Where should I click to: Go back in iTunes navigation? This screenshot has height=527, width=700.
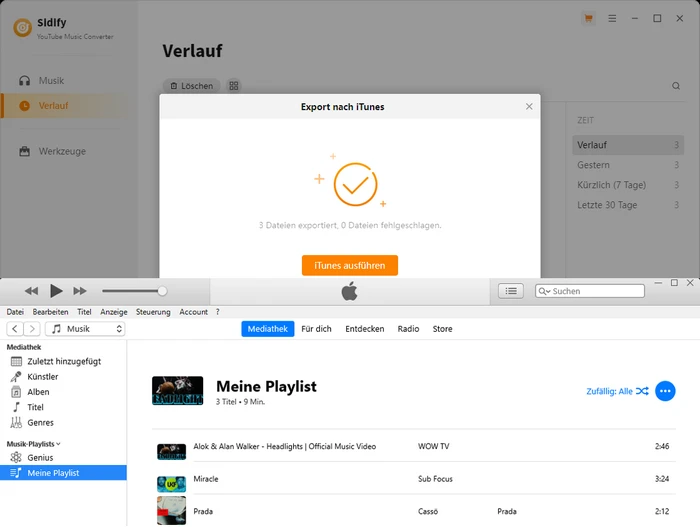coord(15,329)
